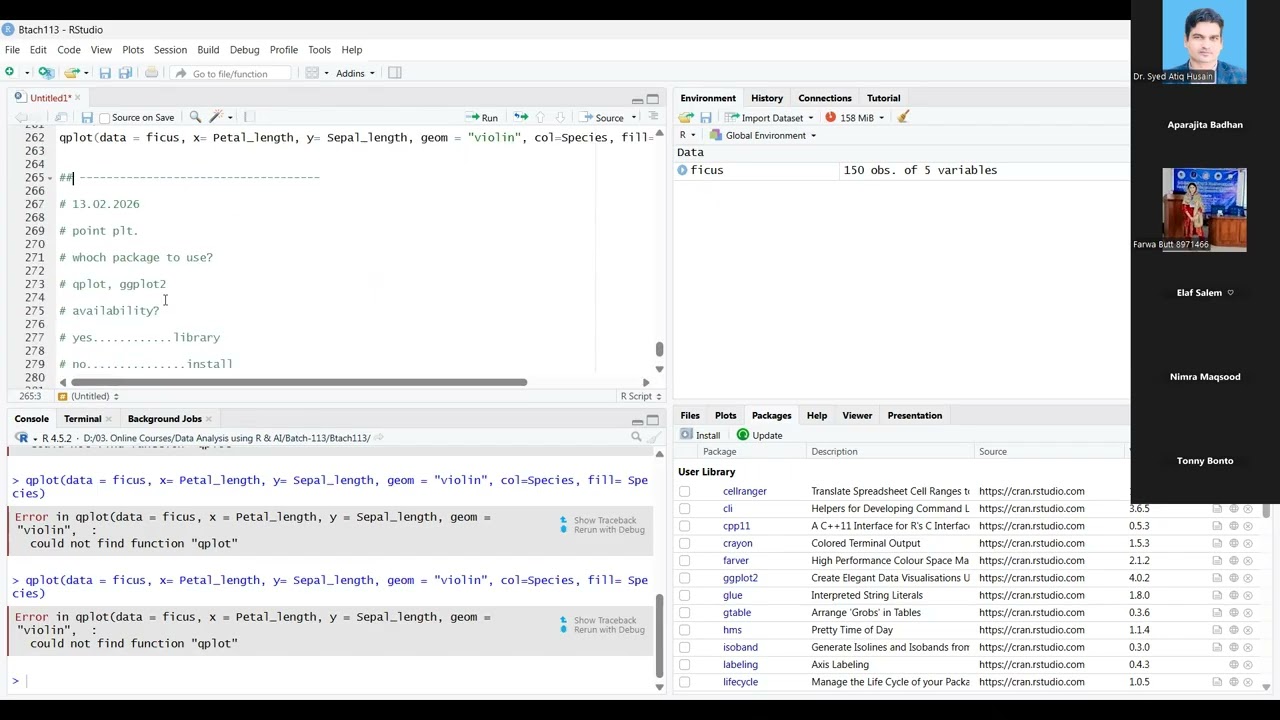Click Show Traceback for the first error
1280x720 pixels.
coord(598,520)
